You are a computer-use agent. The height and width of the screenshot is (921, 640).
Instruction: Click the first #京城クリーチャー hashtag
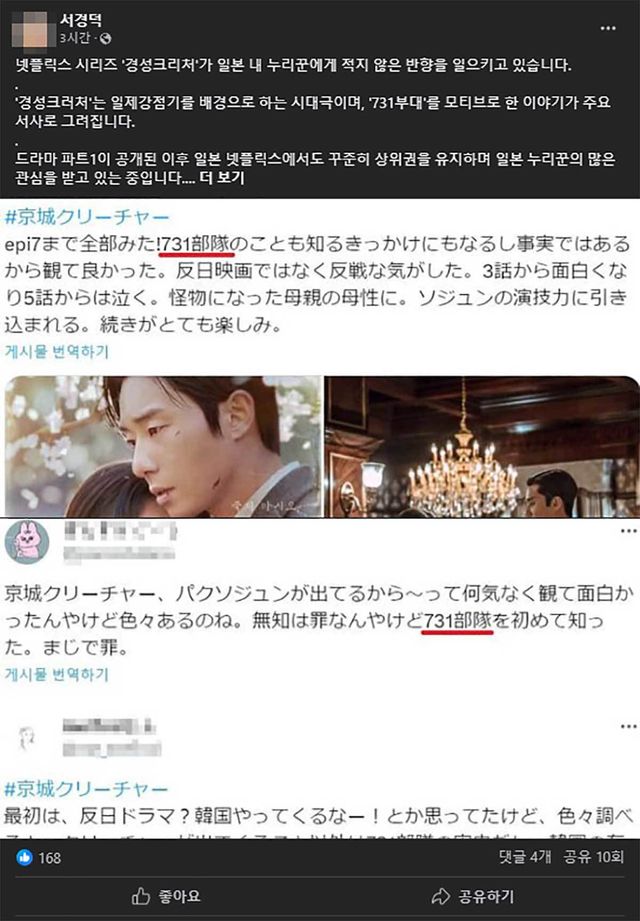(x=86, y=217)
